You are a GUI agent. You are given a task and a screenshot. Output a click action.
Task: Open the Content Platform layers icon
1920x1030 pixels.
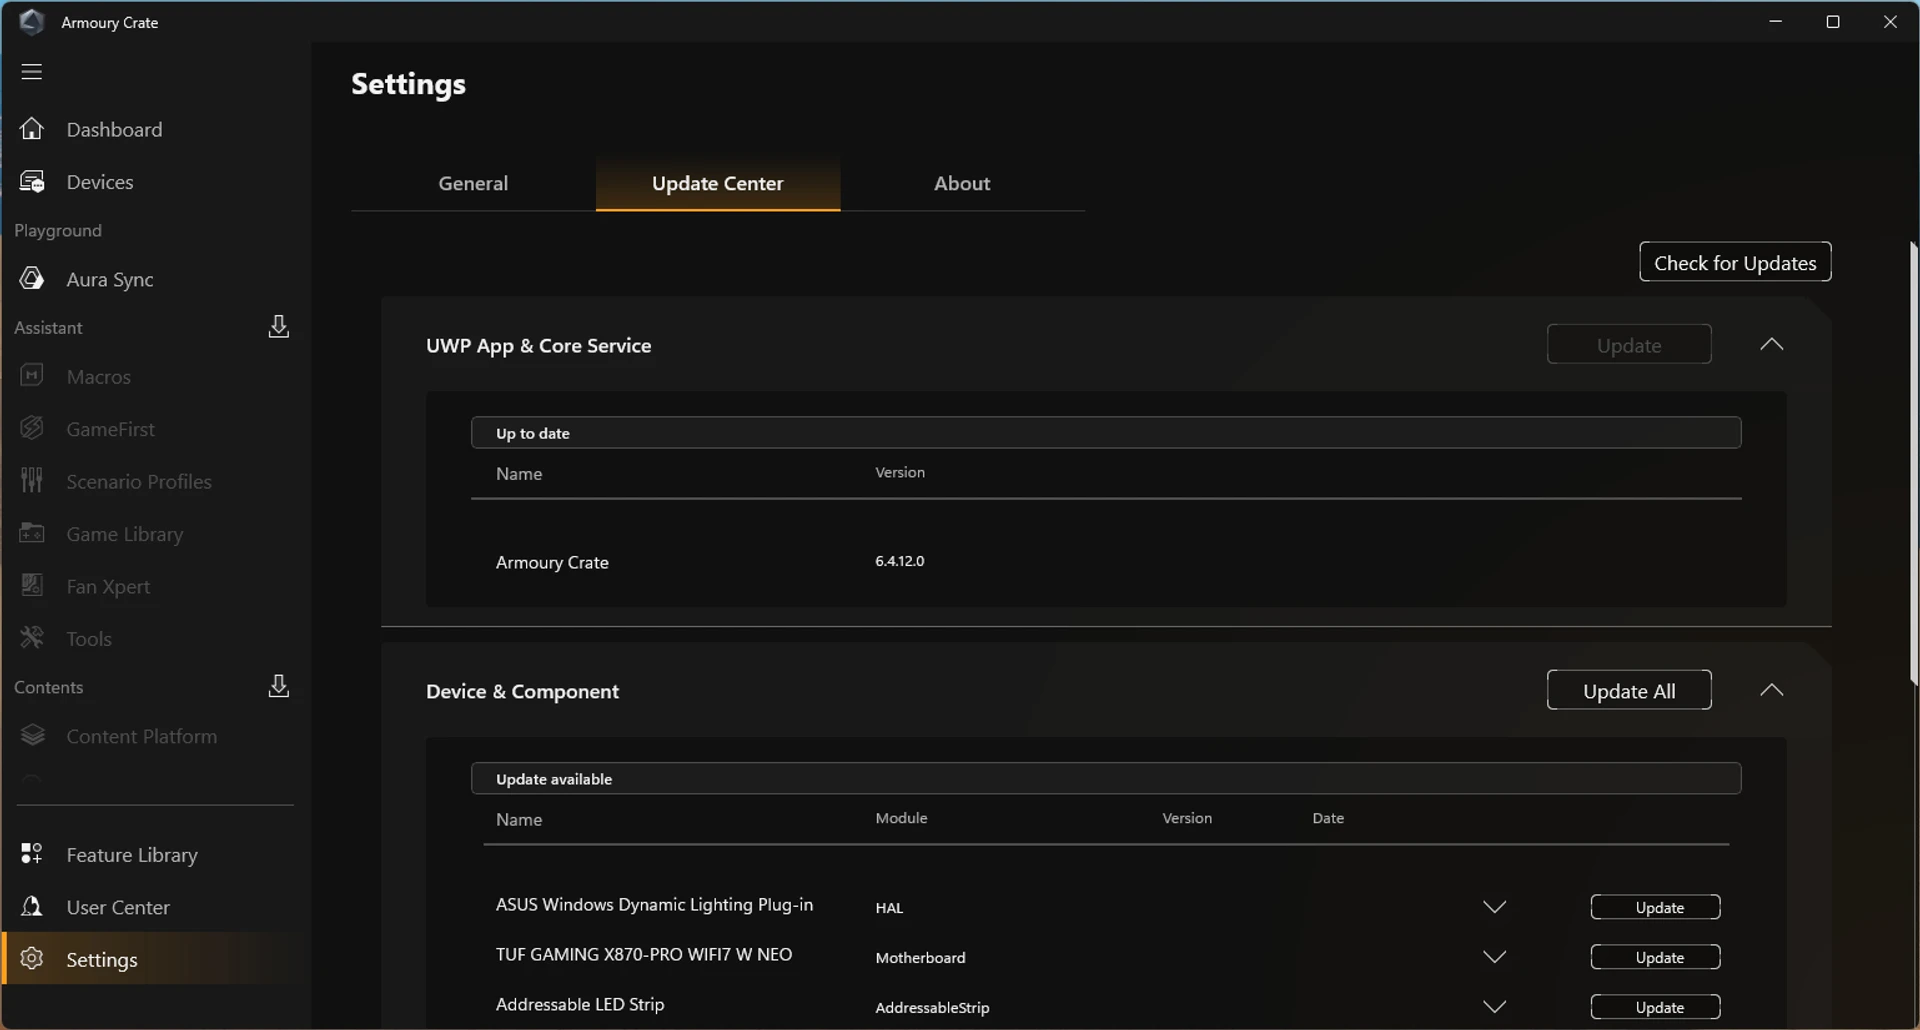(x=32, y=735)
